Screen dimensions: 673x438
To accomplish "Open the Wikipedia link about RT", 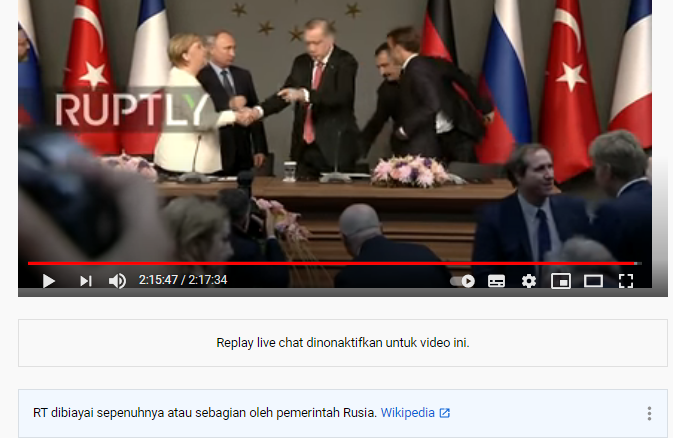I will pyautogui.click(x=408, y=413).
